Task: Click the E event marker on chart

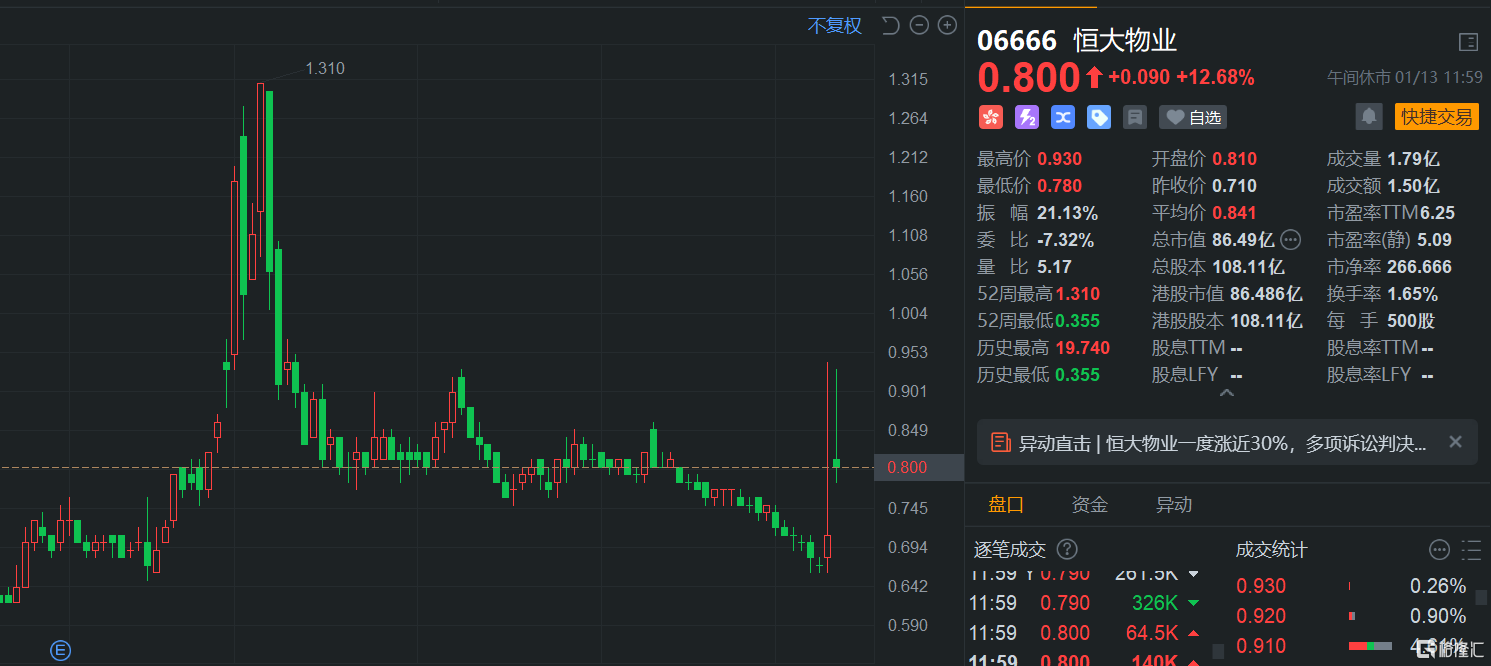Action: (x=61, y=651)
